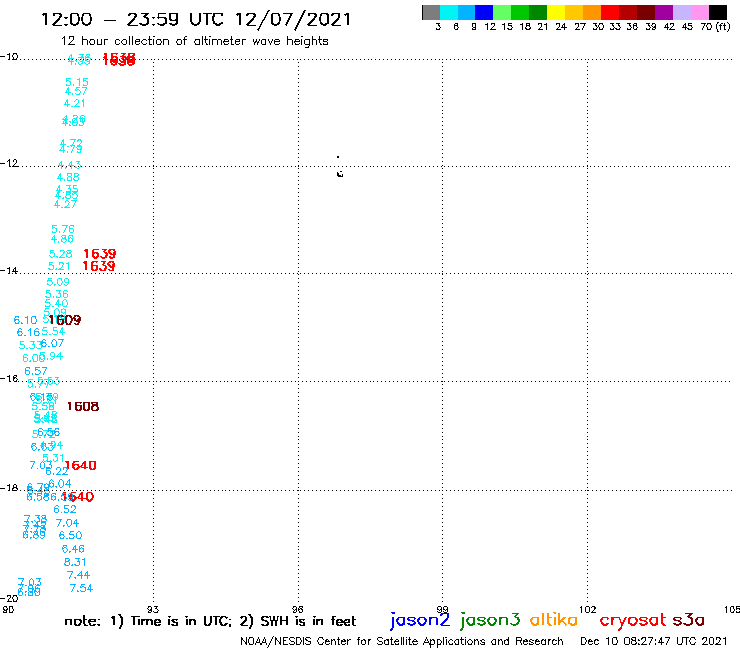Click the longitude axis label 96
Image resolution: width=740 pixels, height=650 pixels.
(x=297, y=609)
